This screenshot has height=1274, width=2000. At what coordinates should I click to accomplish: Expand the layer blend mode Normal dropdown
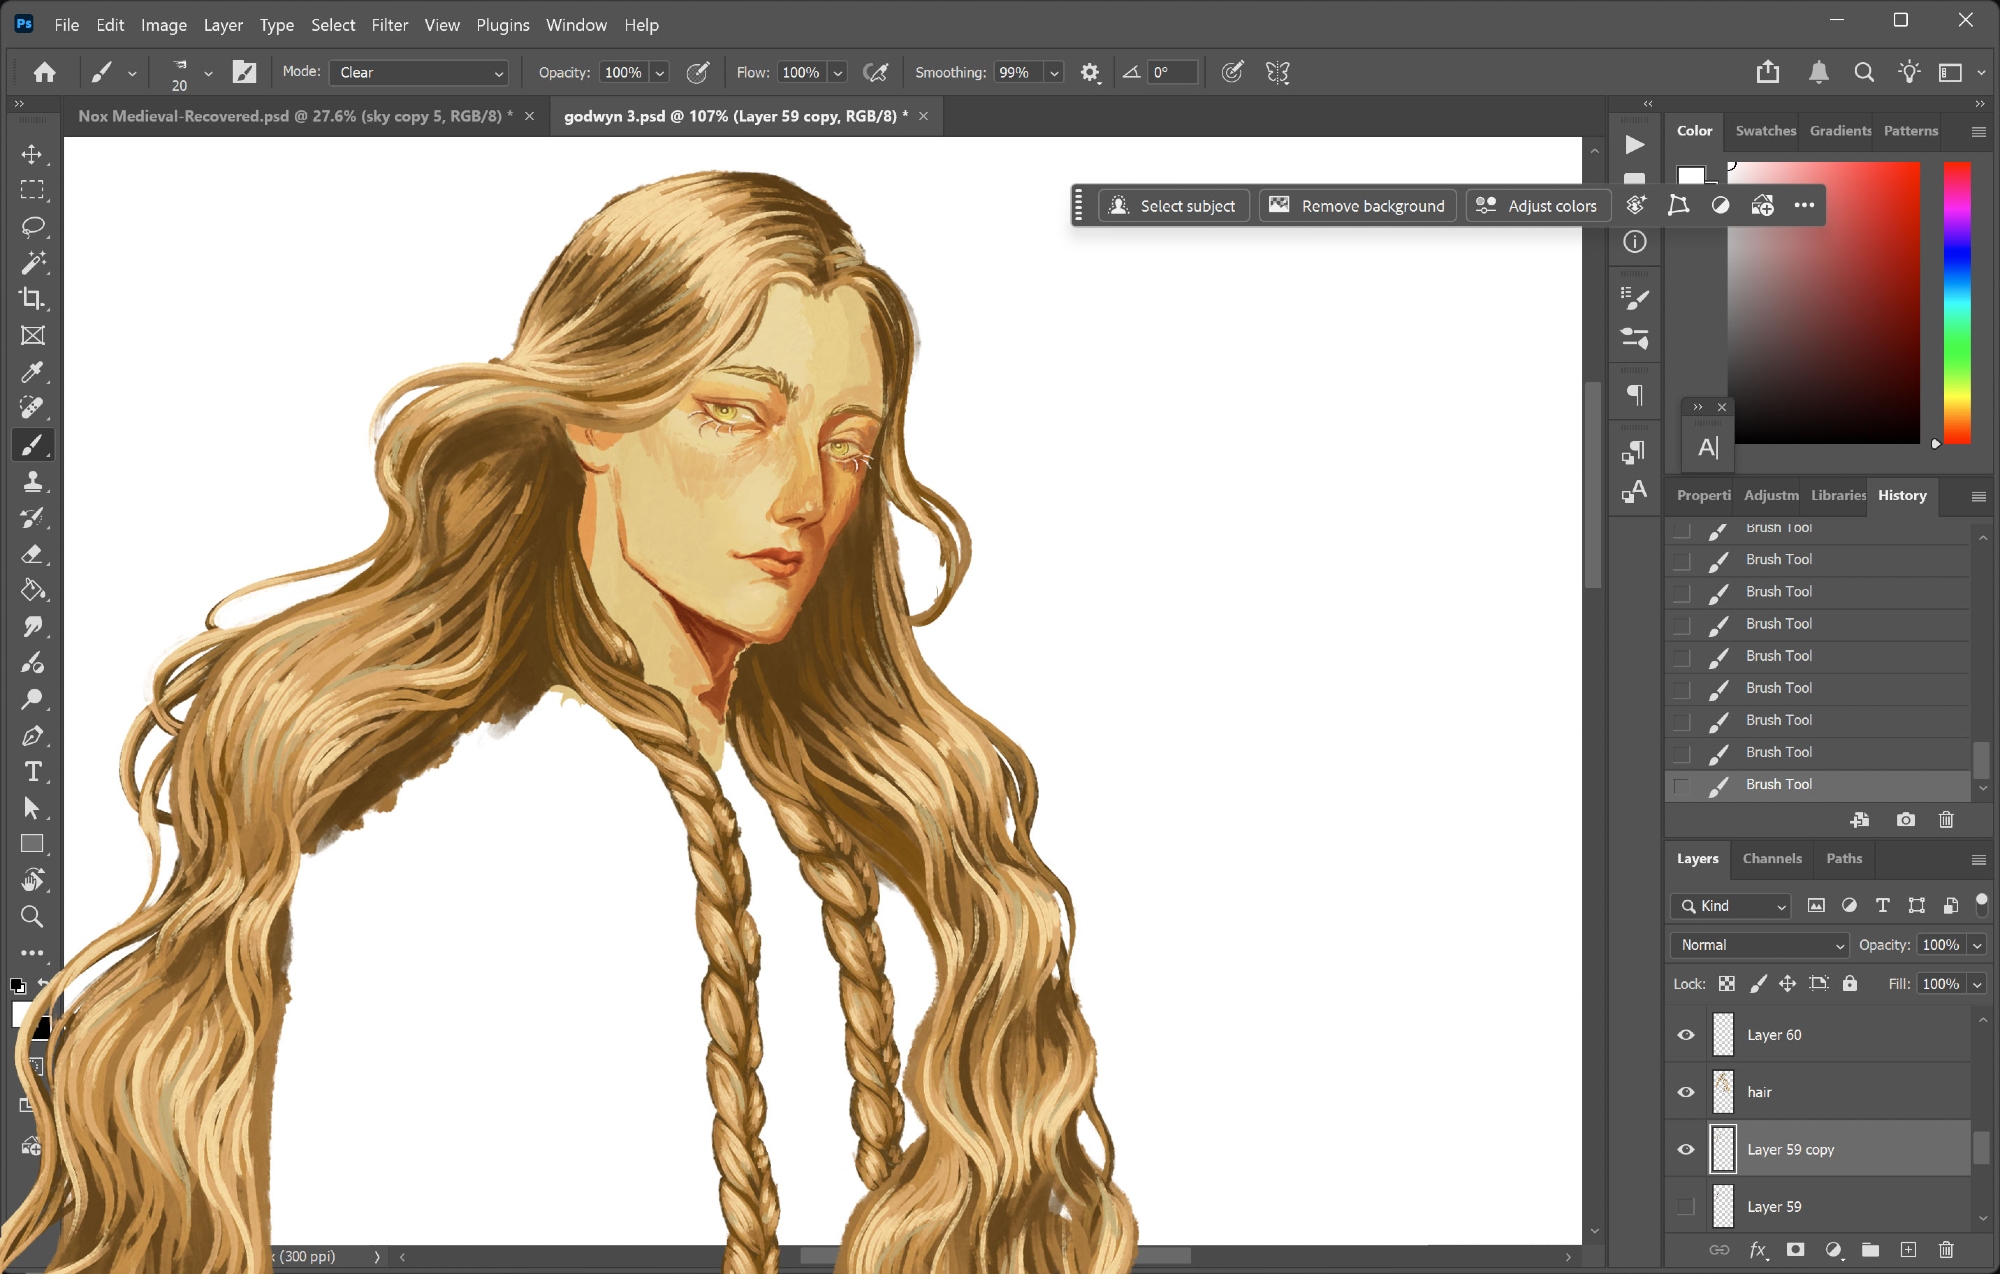click(x=1759, y=945)
